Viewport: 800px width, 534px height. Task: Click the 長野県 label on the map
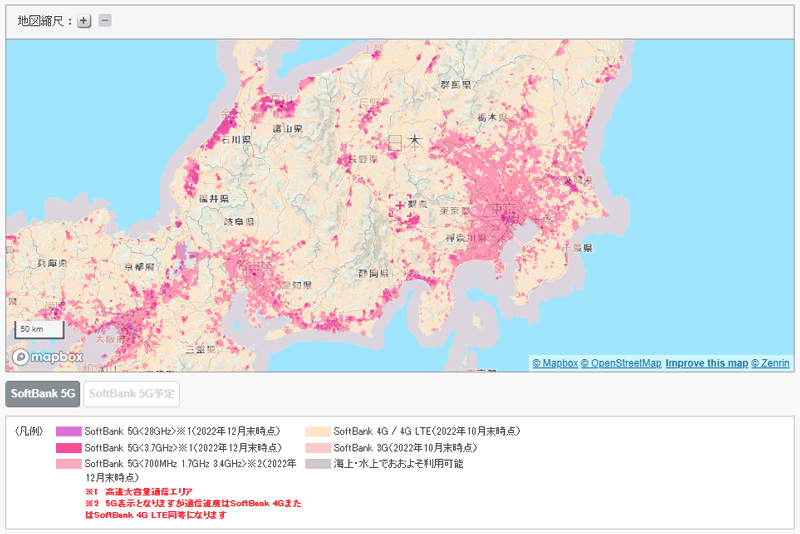click(x=363, y=160)
